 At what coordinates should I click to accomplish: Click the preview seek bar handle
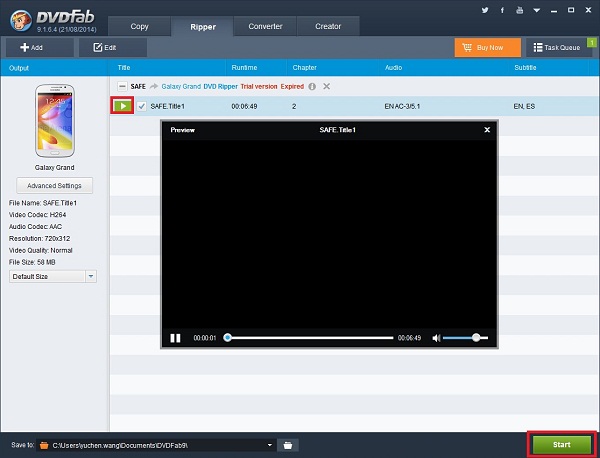[x=228, y=337]
